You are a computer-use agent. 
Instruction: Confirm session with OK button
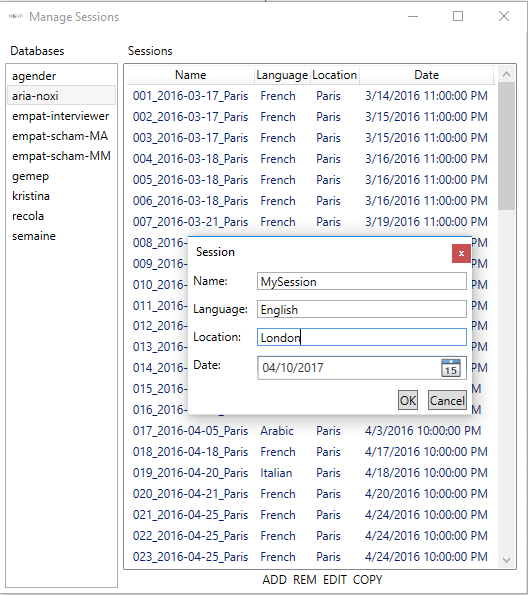[x=408, y=400]
